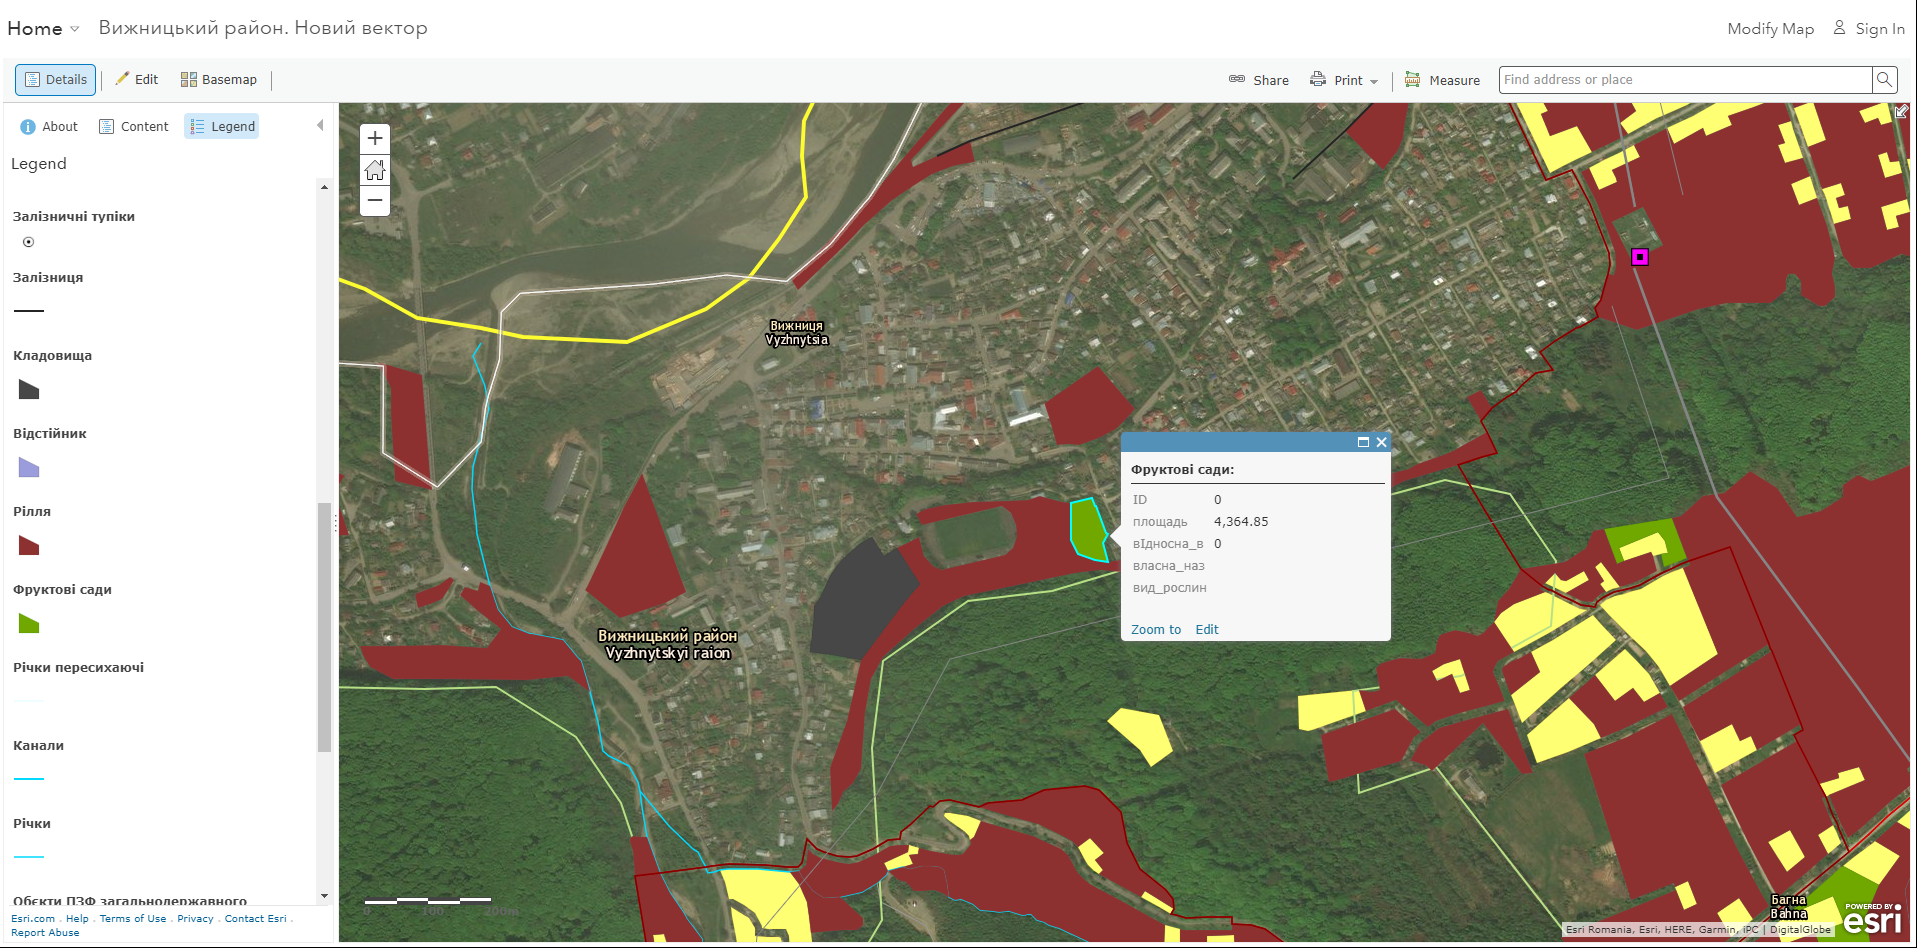The image size is (1917, 948).
Task: Click the Фруктові сади green legend swatch
Action: click(28, 623)
